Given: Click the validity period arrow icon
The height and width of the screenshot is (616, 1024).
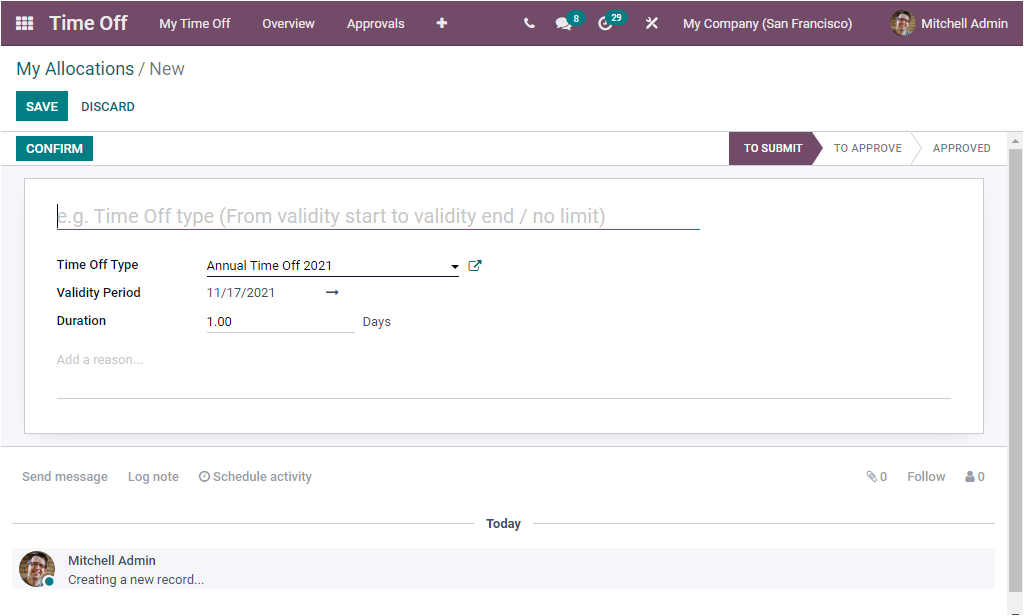Looking at the screenshot, I should (331, 292).
